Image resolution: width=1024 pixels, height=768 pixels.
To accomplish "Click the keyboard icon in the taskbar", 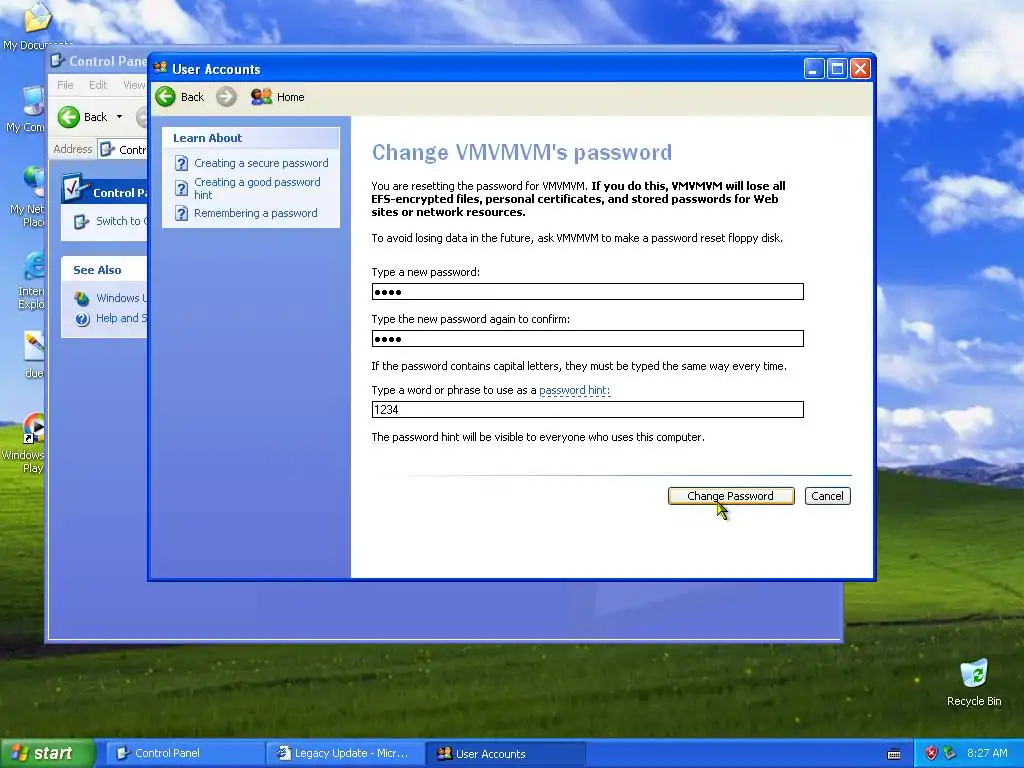I will [894, 754].
